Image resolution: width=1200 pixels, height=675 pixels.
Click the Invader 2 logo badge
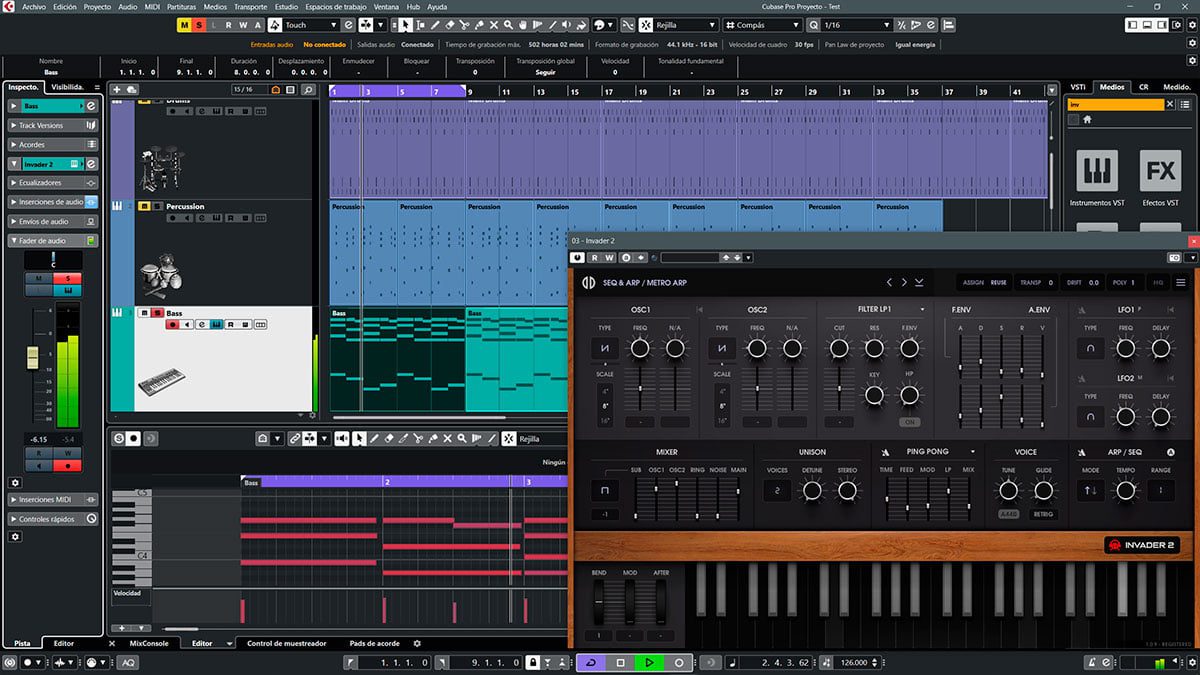click(x=1141, y=545)
